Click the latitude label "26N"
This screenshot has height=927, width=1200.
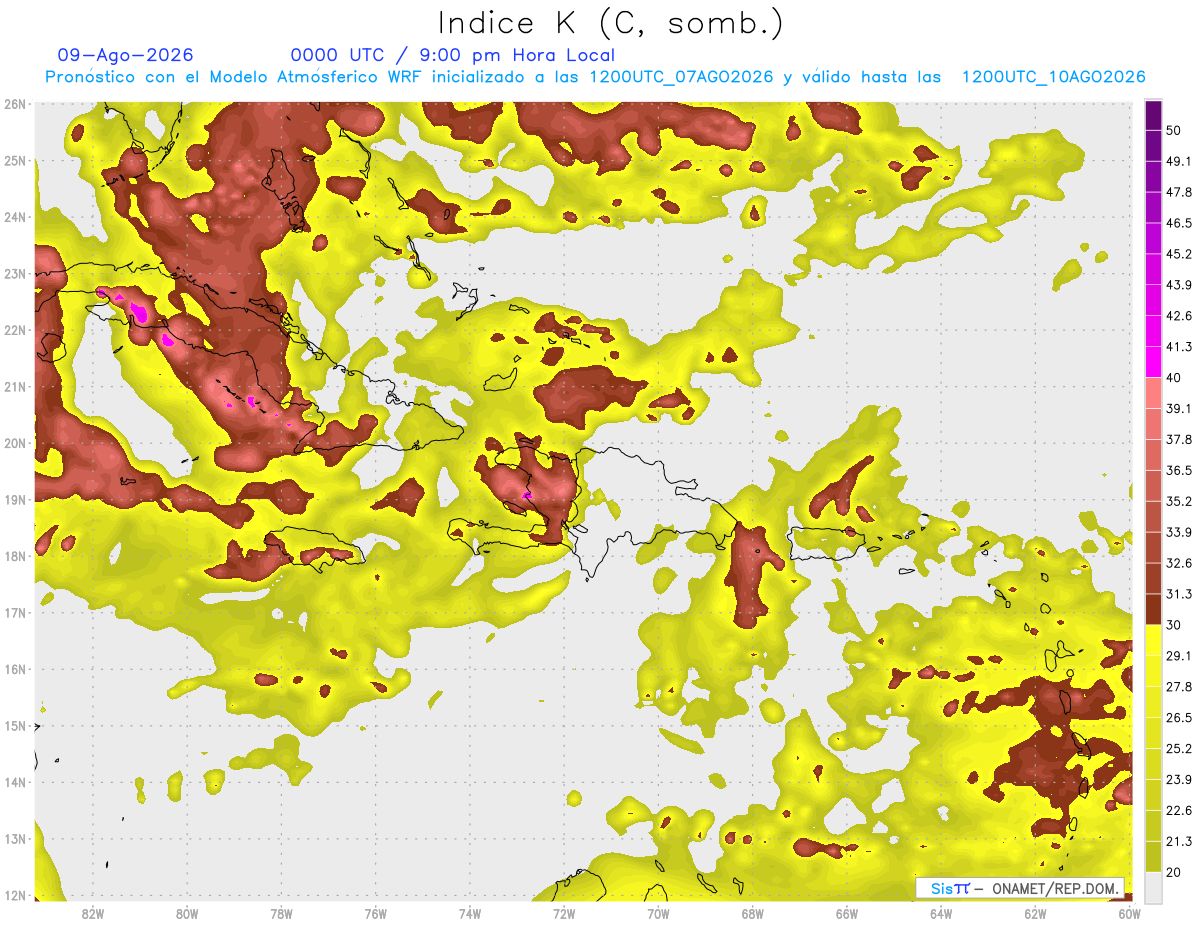tap(14, 103)
